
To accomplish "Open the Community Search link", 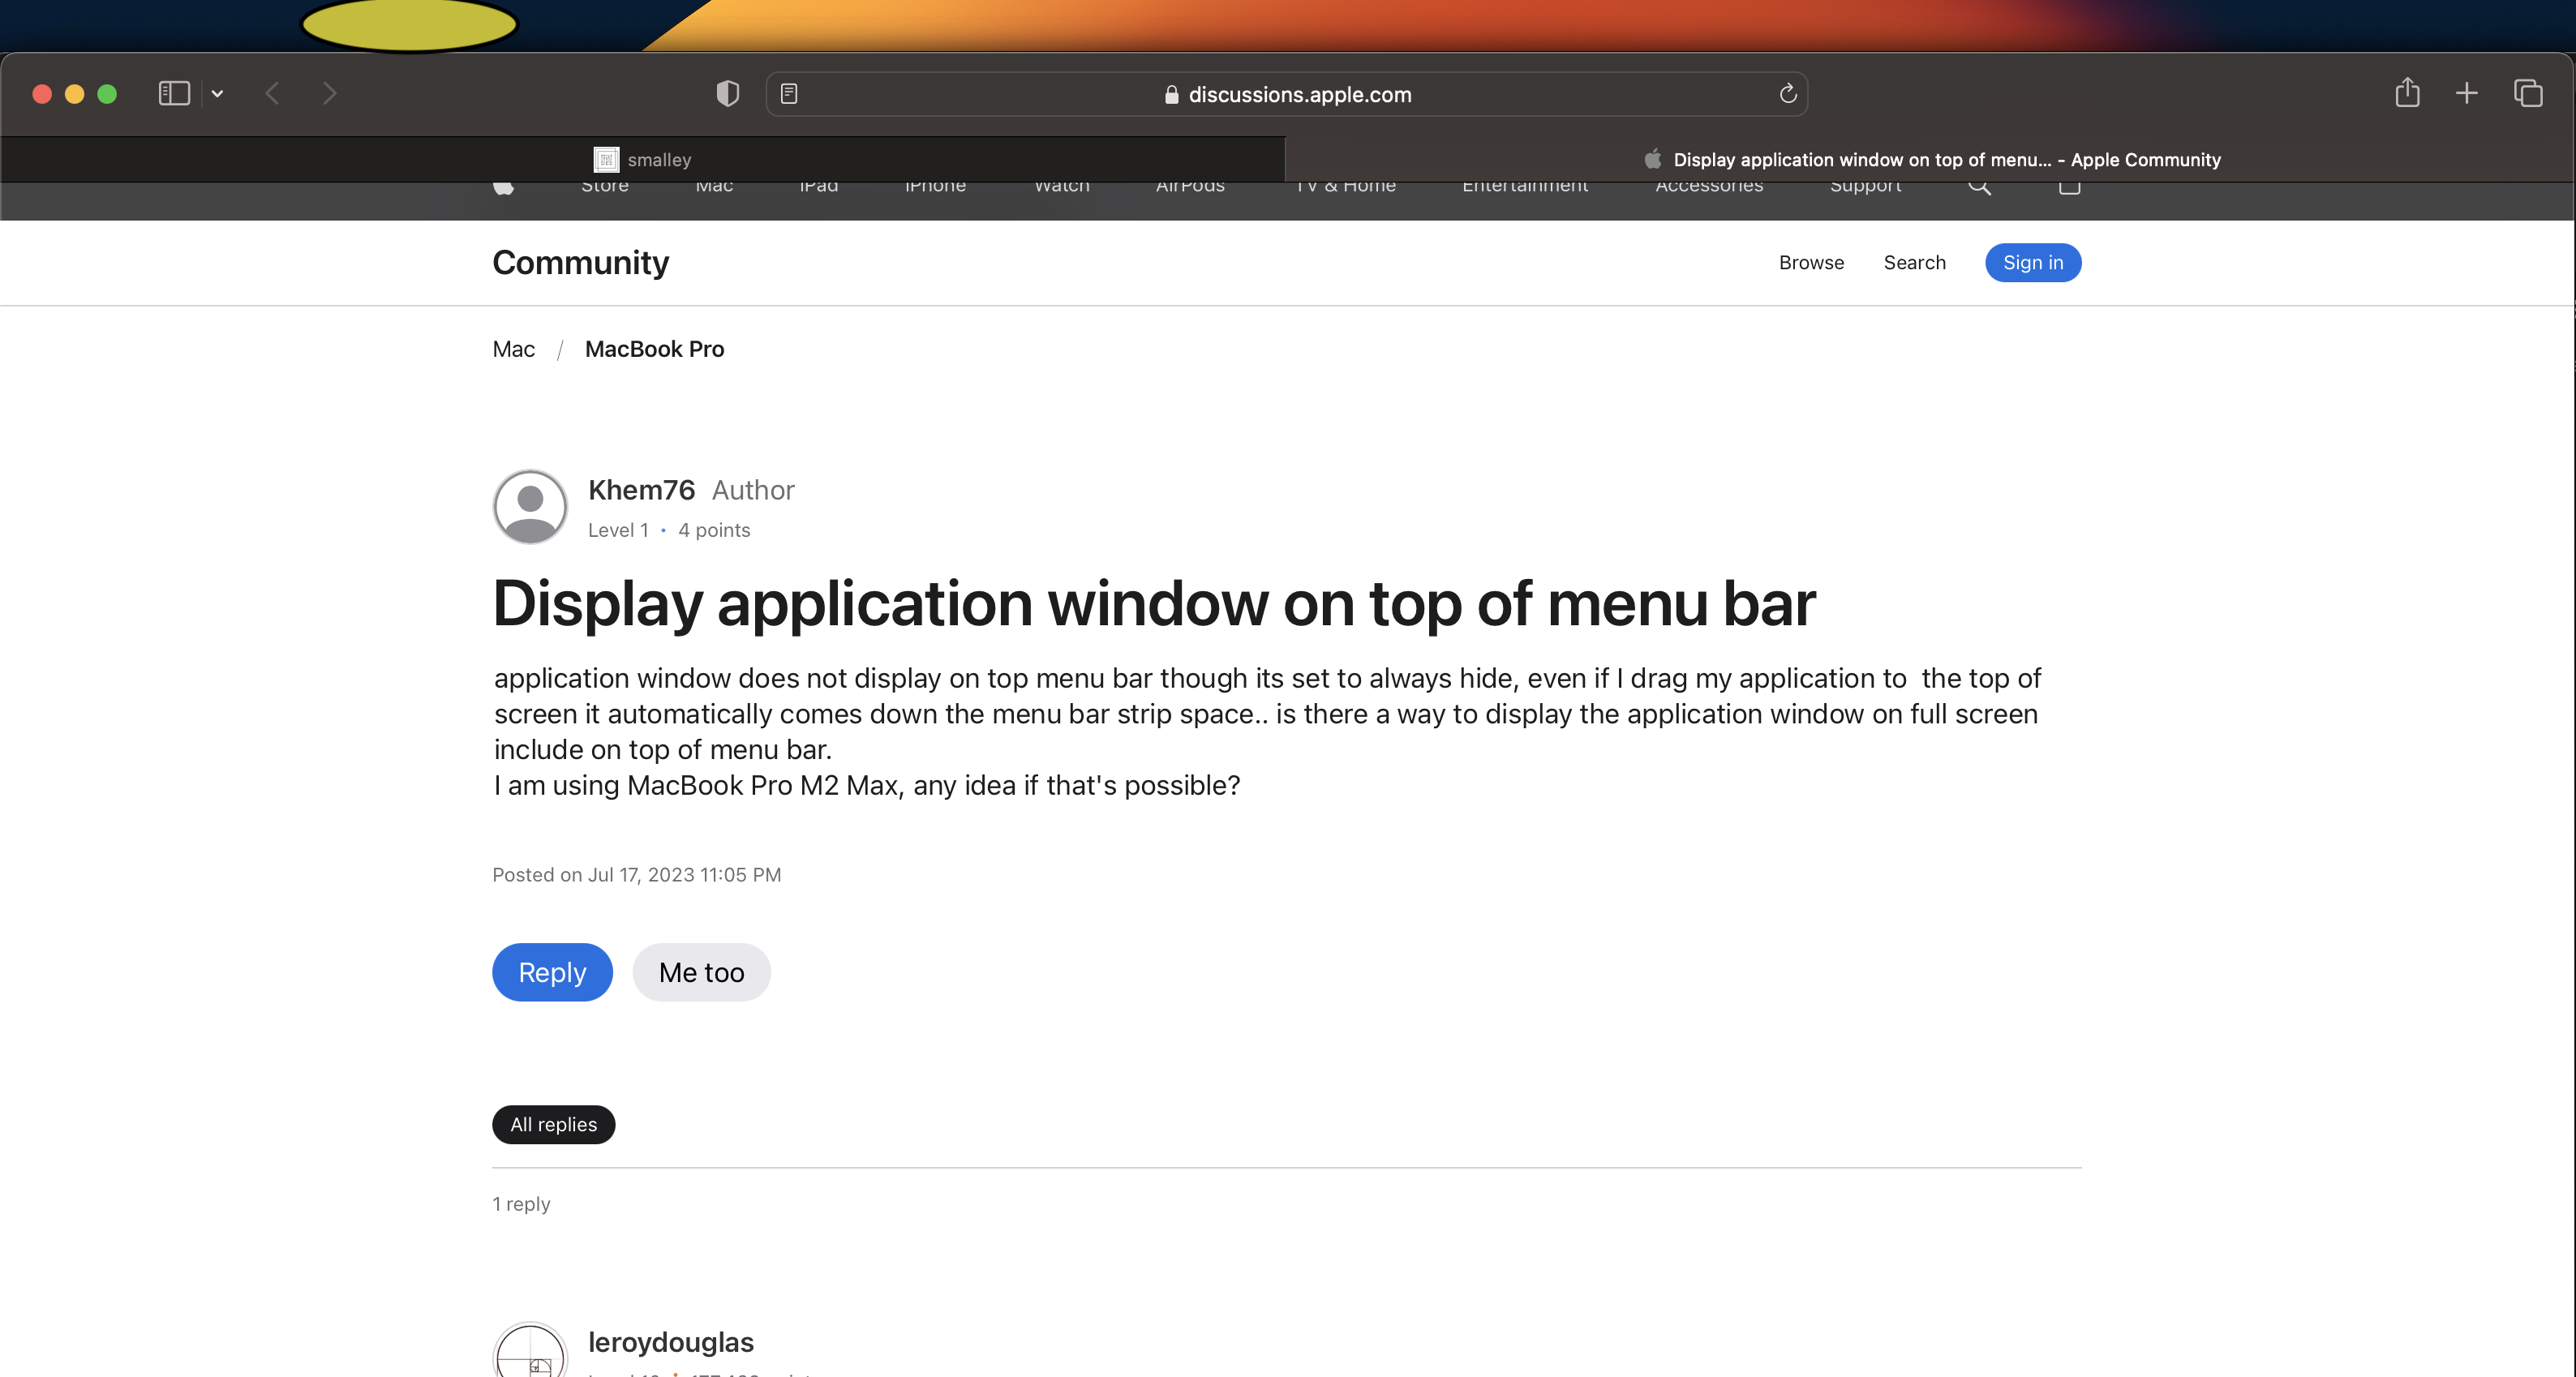I will click(x=1914, y=263).
